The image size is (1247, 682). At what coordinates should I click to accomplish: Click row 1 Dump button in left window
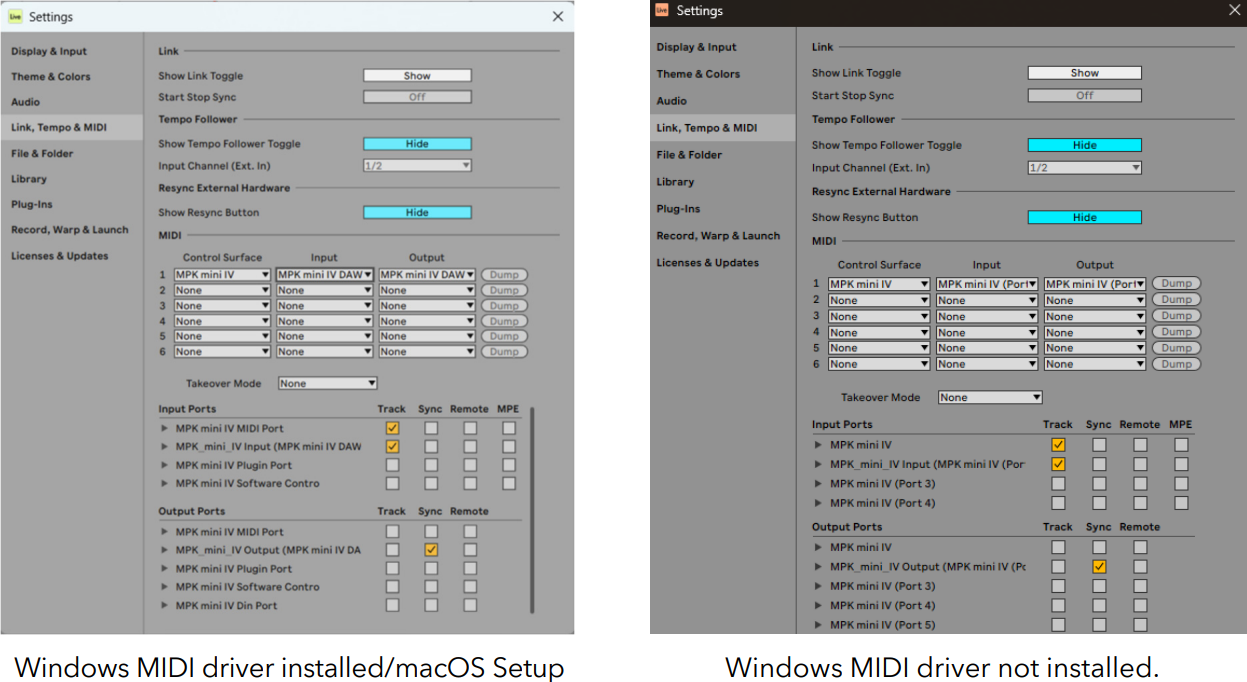pos(505,275)
